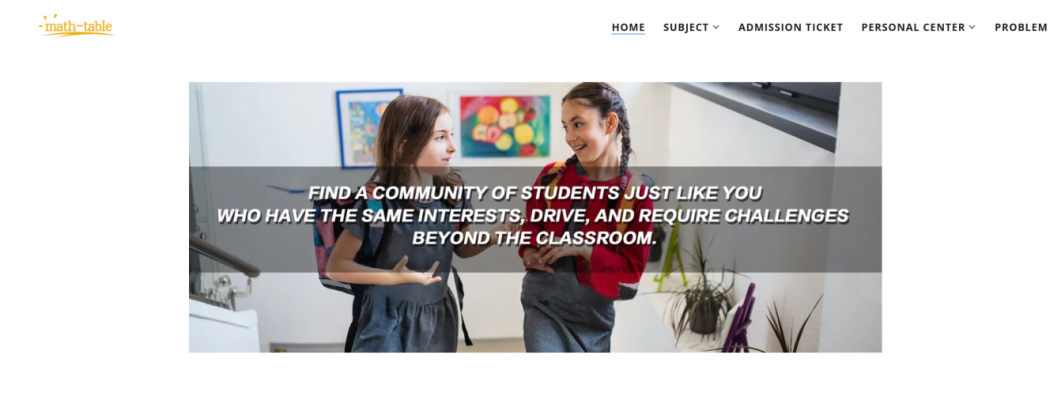Click the 'FIND A COMMUNITY OF STUDENTS' headline line
The width and height of the screenshot is (1060, 407).
tap(535, 193)
